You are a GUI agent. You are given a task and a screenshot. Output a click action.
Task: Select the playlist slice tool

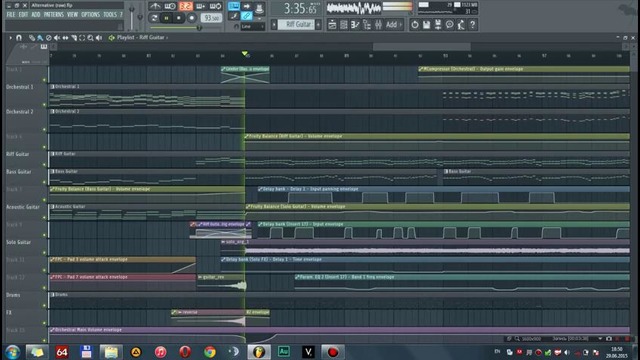(74, 38)
